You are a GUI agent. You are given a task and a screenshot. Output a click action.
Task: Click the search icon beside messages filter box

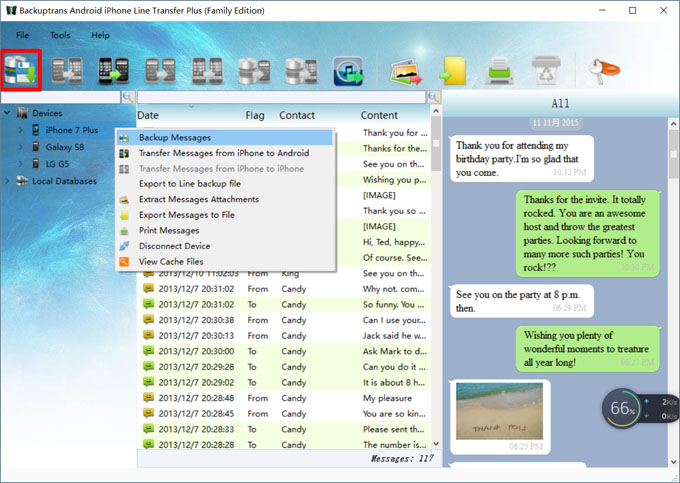pyautogui.click(x=433, y=97)
